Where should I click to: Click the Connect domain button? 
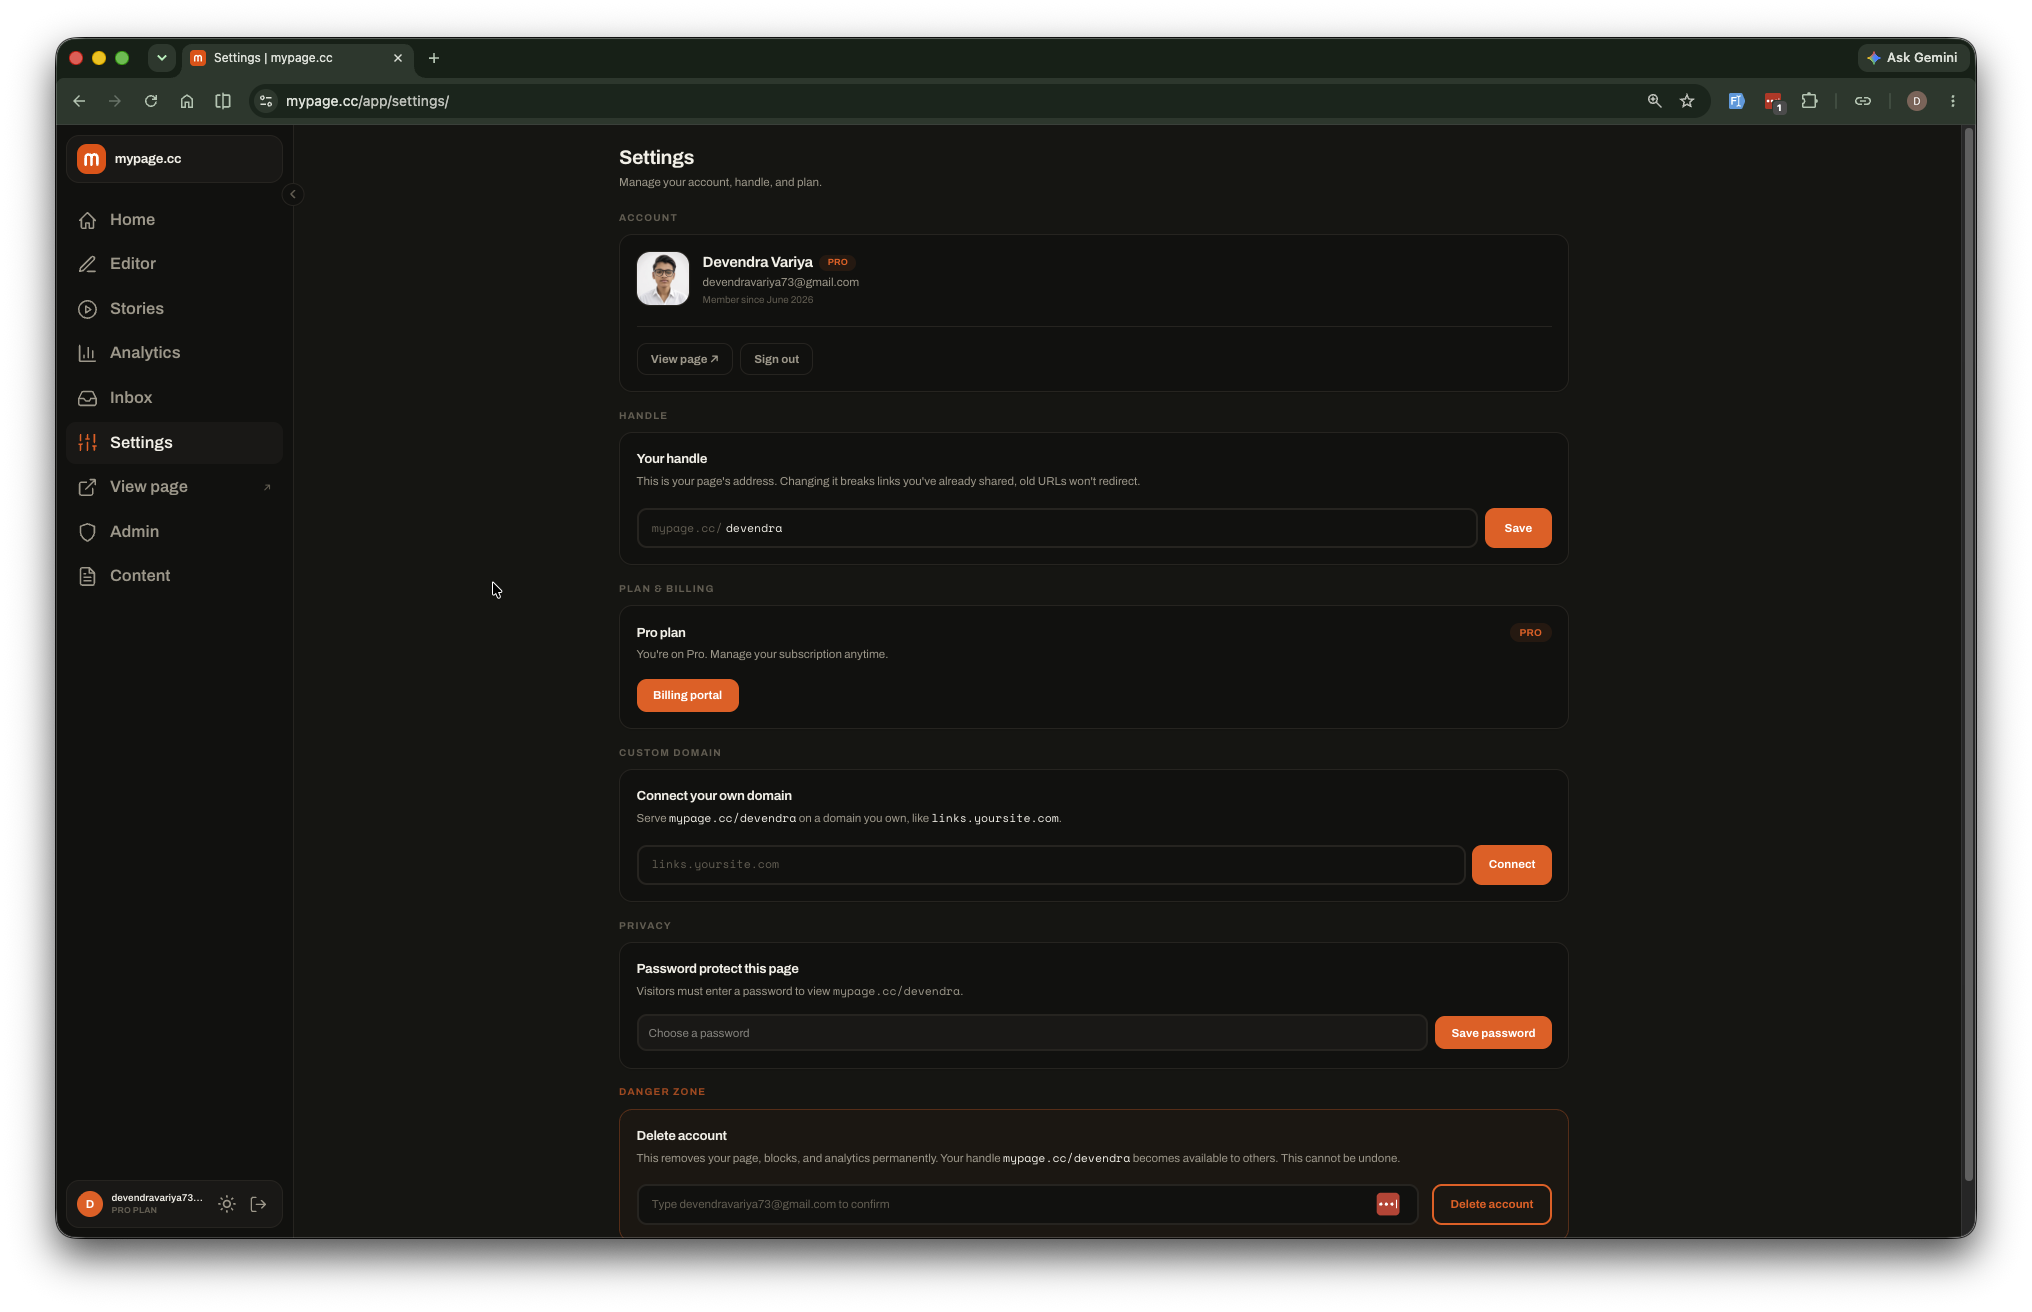[1511, 865]
